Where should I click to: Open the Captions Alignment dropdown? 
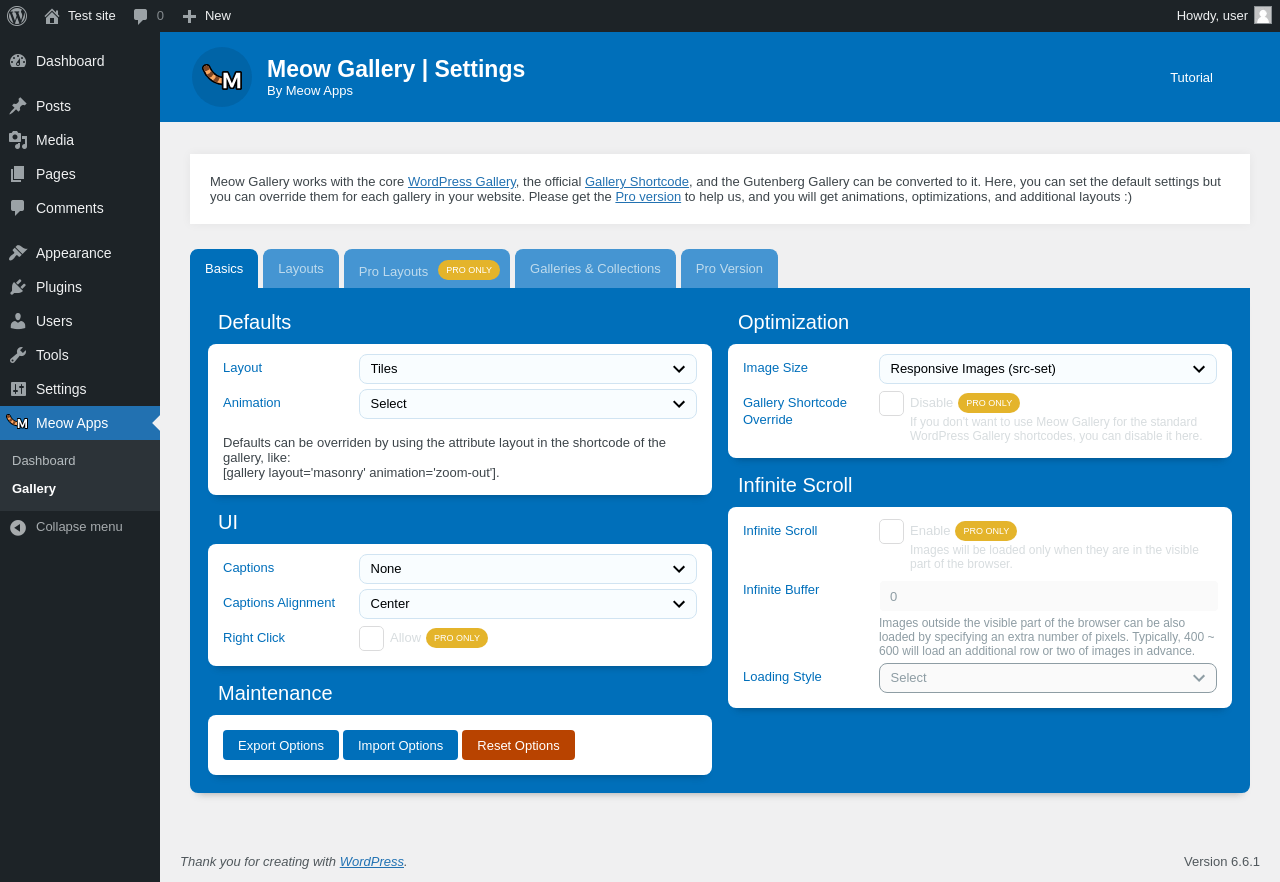(528, 604)
